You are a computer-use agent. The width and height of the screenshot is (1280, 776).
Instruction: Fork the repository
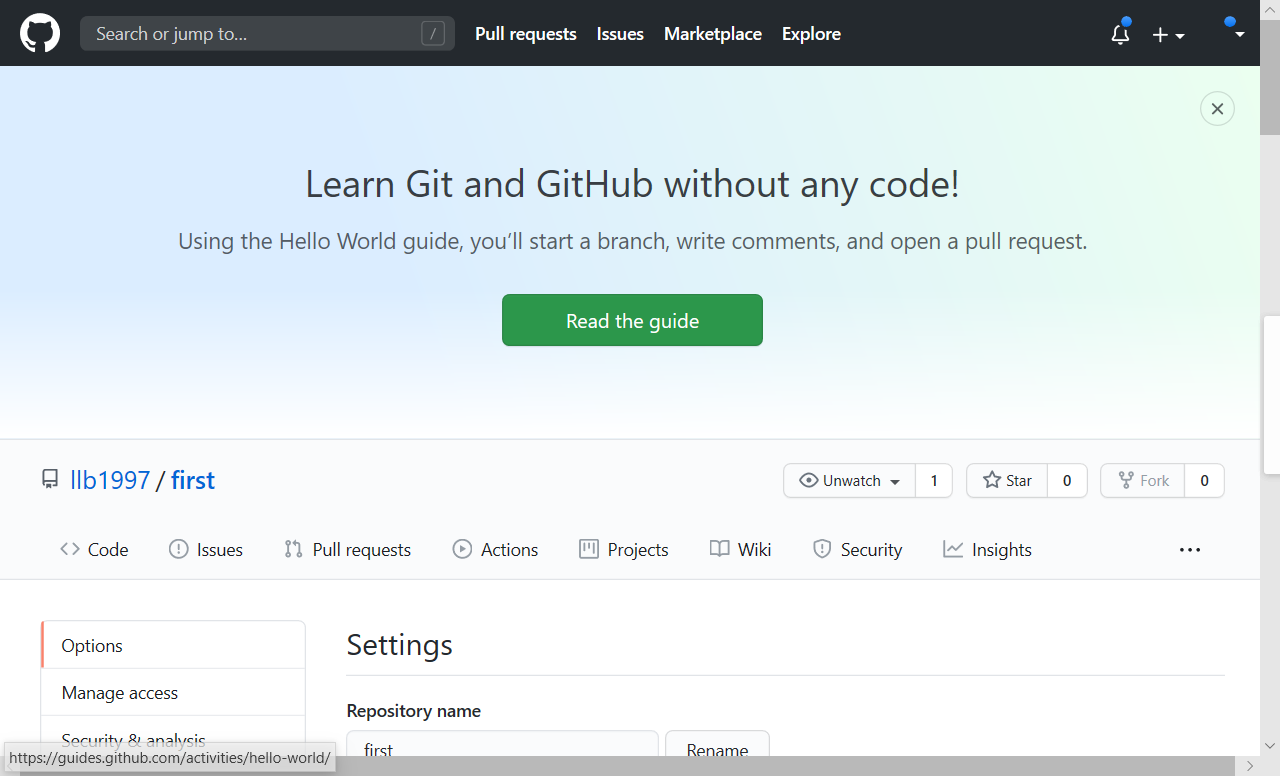tap(1143, 481)
